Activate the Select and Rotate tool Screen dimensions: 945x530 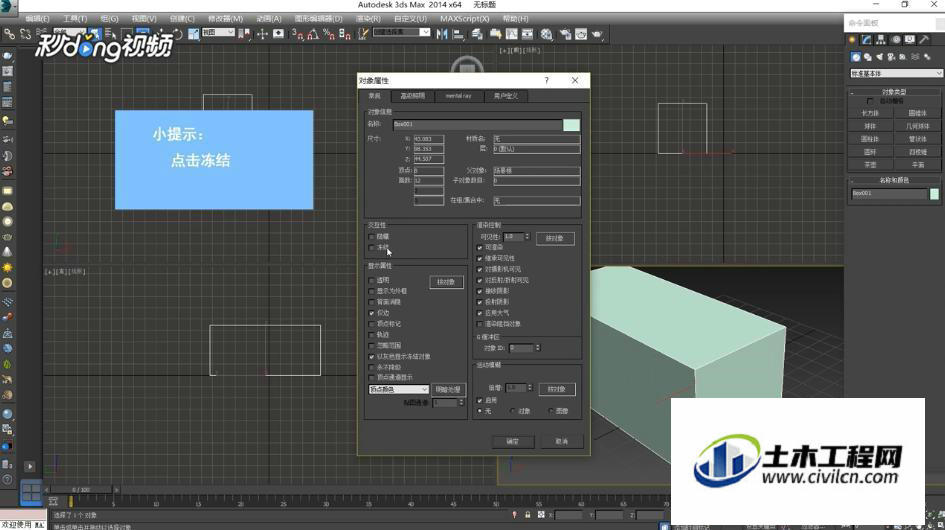point(177,34)
